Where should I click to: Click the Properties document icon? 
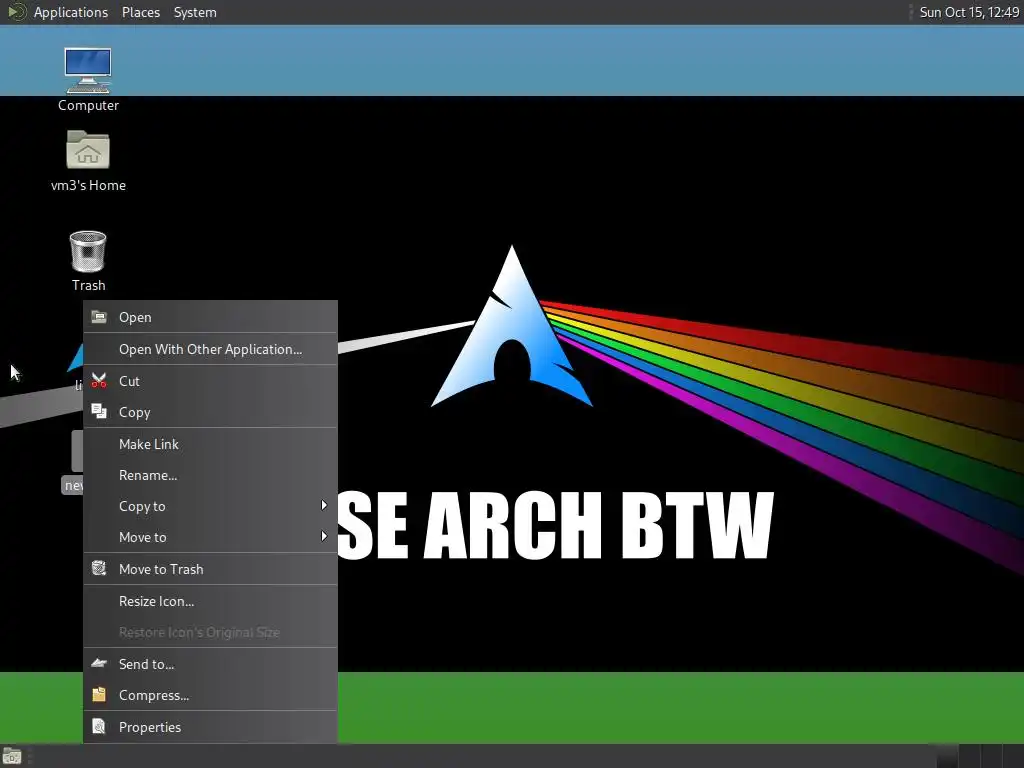click(99, 726)
